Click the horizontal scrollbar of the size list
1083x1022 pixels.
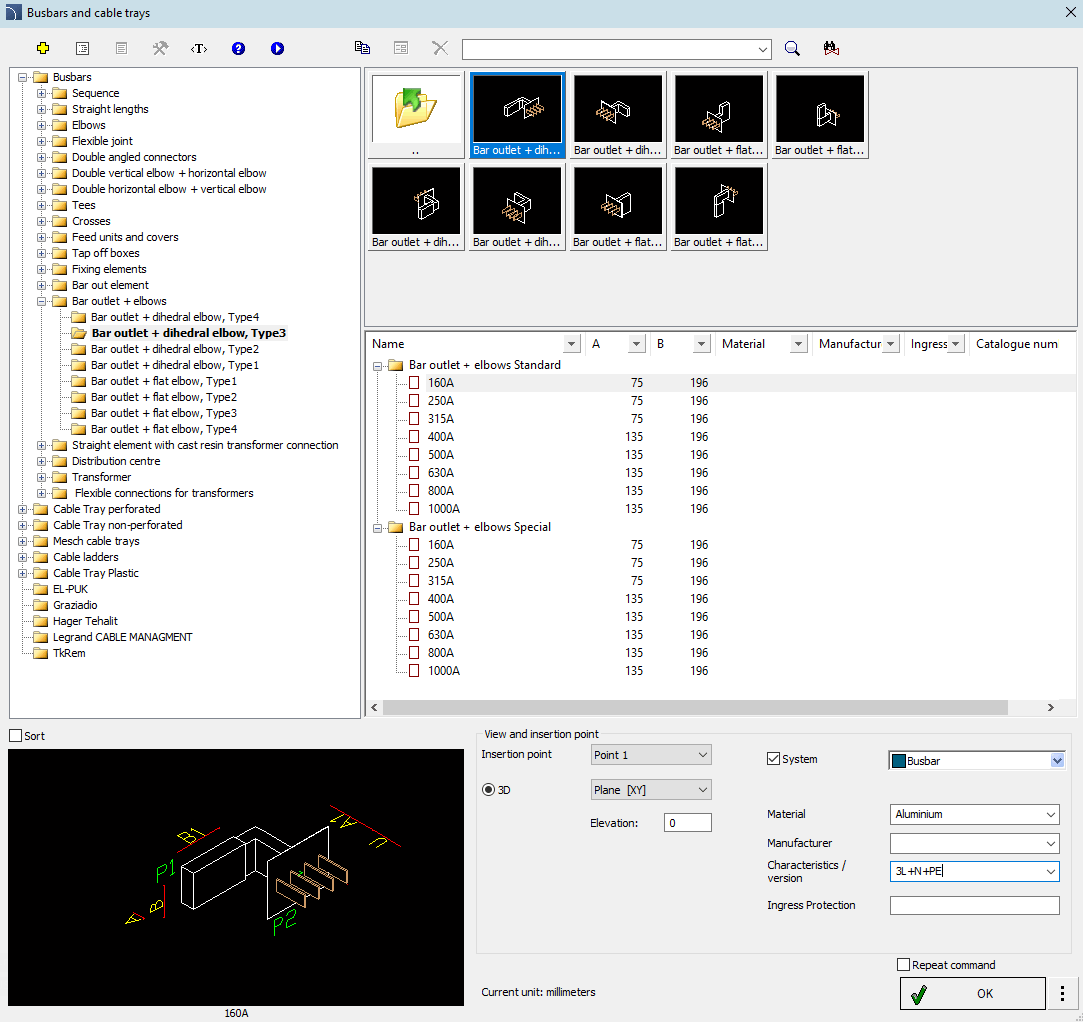(695, 707)
